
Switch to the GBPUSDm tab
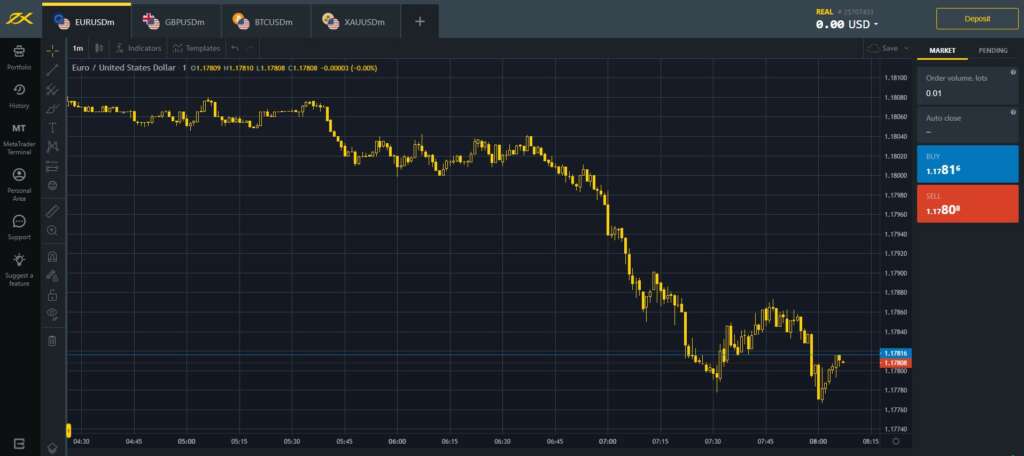coord(176,22)
